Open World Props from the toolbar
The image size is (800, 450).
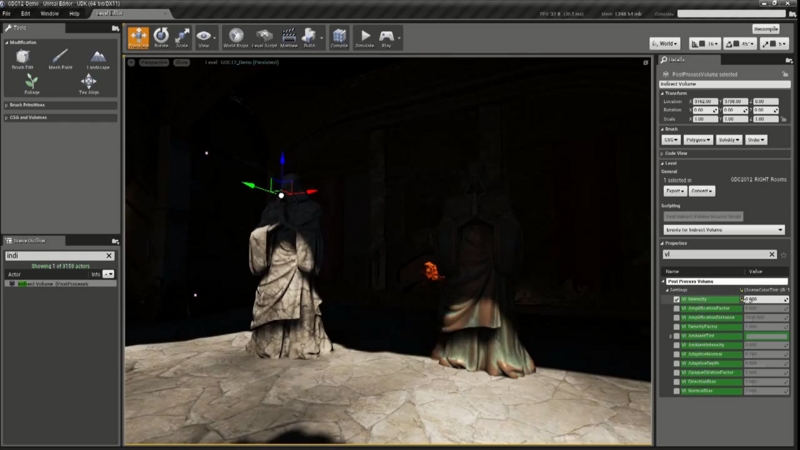pos(236,38)
